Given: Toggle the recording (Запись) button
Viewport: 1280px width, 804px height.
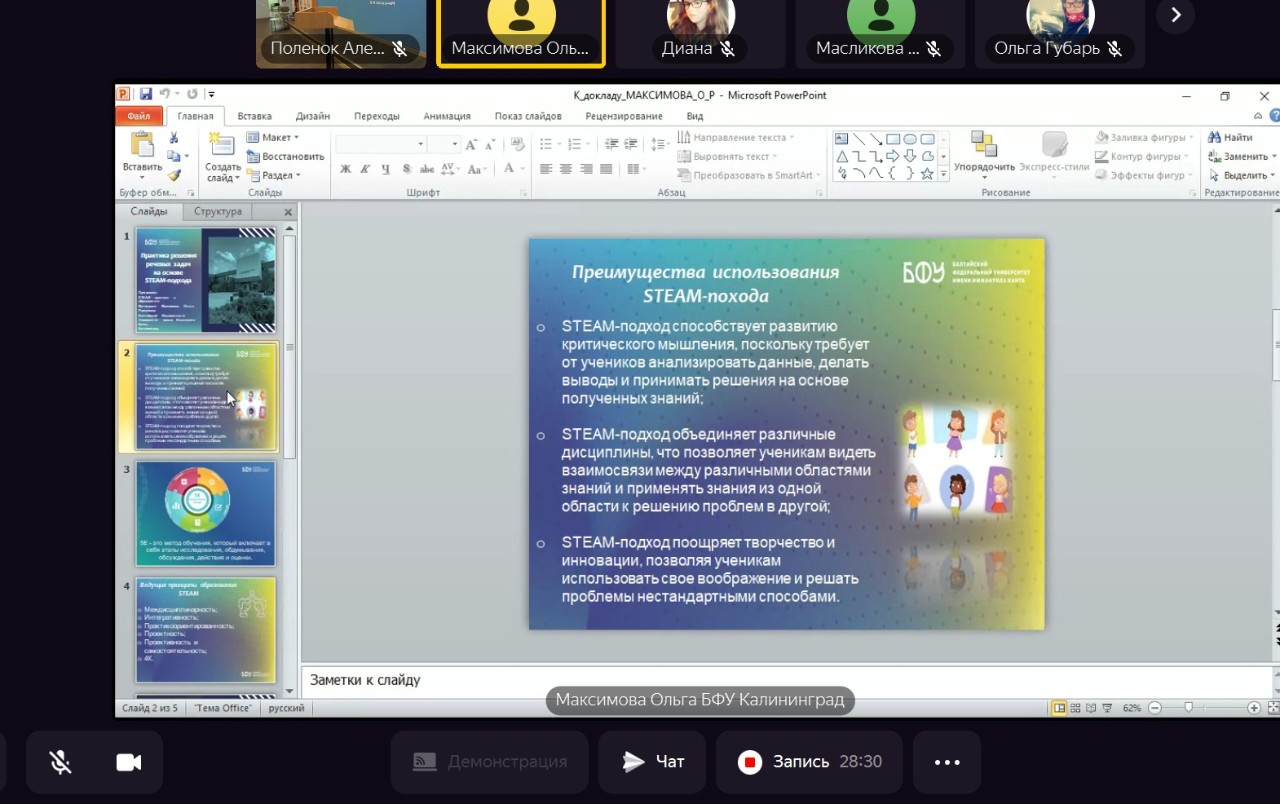Looking at the screenshot, I should pos(750,762).
